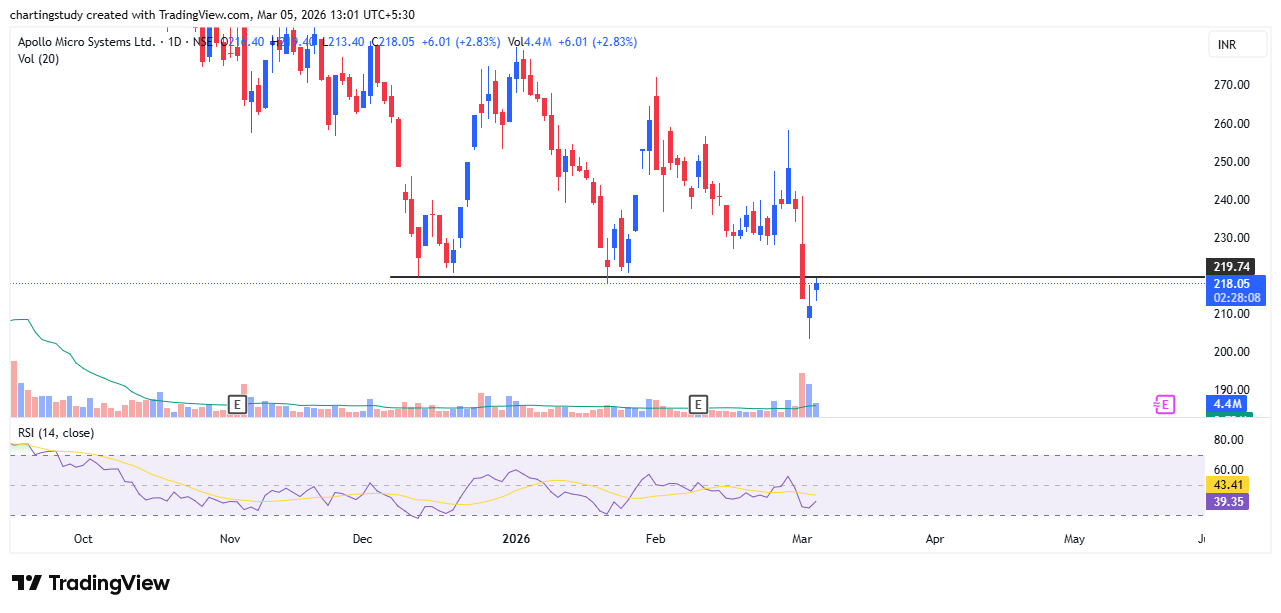This screenshot has width=1281, height=613.
Task: Click the Feb label on the time axis
Action: 655,539
